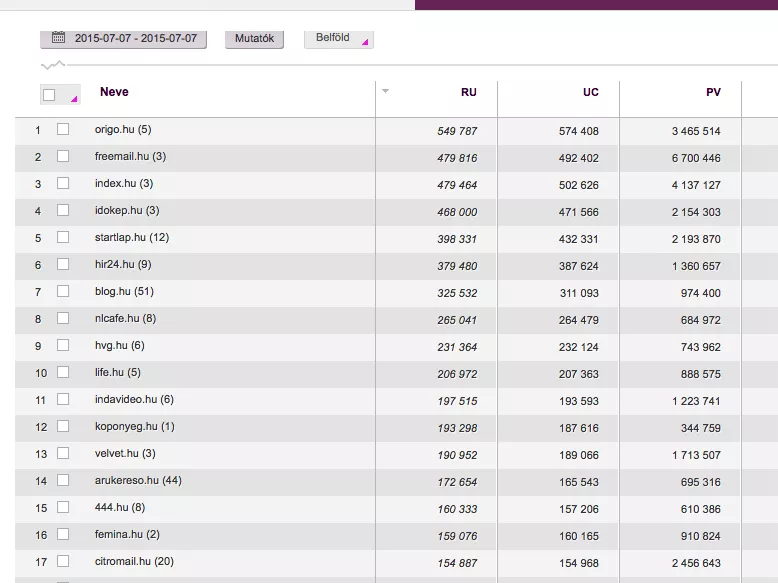Viewport: 778px width, 583px height.
Task: Check the freemail.hu row checkbox
Action: pyautogui.click(x=63, y=156)
